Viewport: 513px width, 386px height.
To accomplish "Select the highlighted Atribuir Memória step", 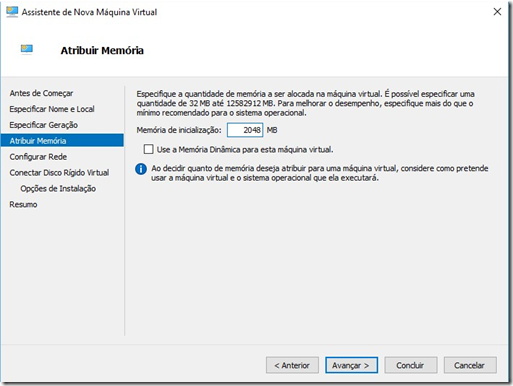I will click(62, 140).
